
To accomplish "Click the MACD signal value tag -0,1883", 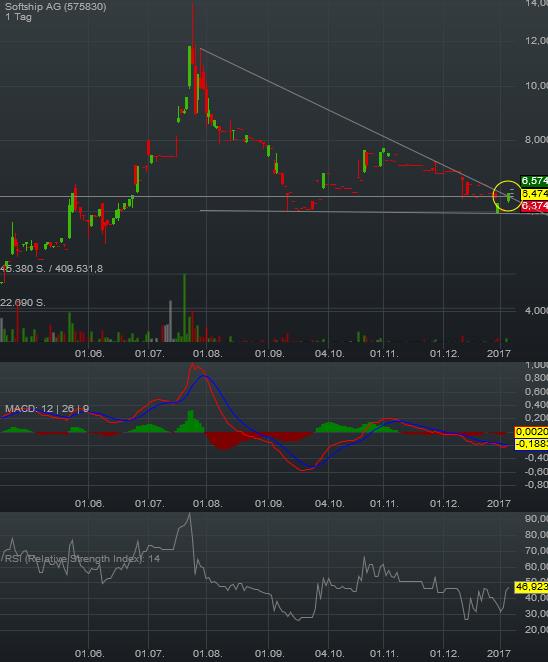I will tap(531, 444).
